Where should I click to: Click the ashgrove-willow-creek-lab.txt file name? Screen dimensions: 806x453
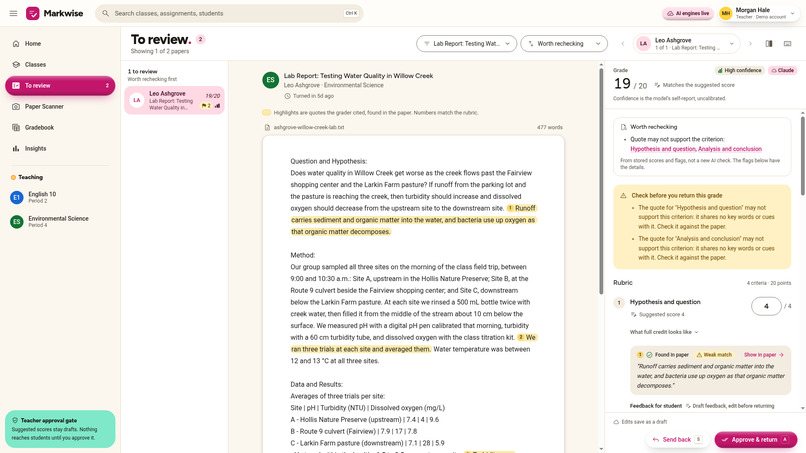pyautogui.click(x=308, y=128)
